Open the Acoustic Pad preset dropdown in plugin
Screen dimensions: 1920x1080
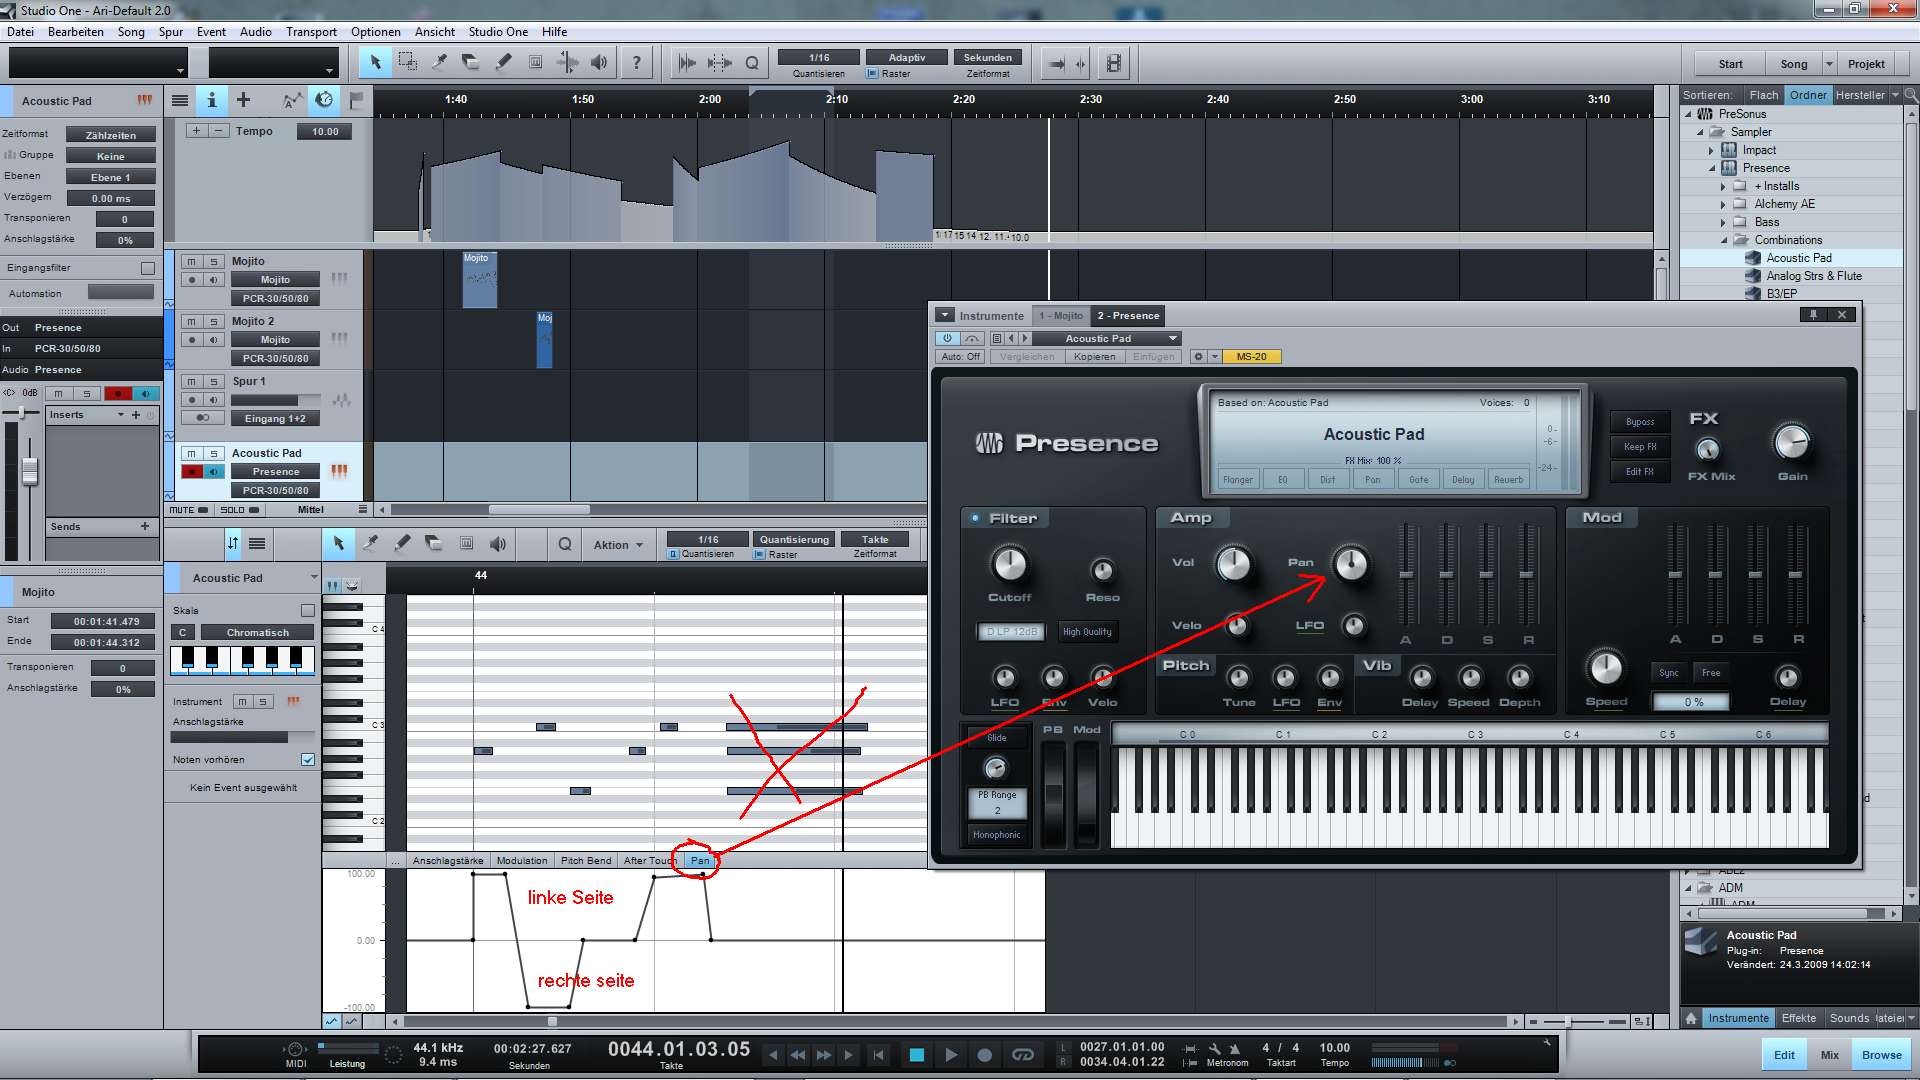1107,338
